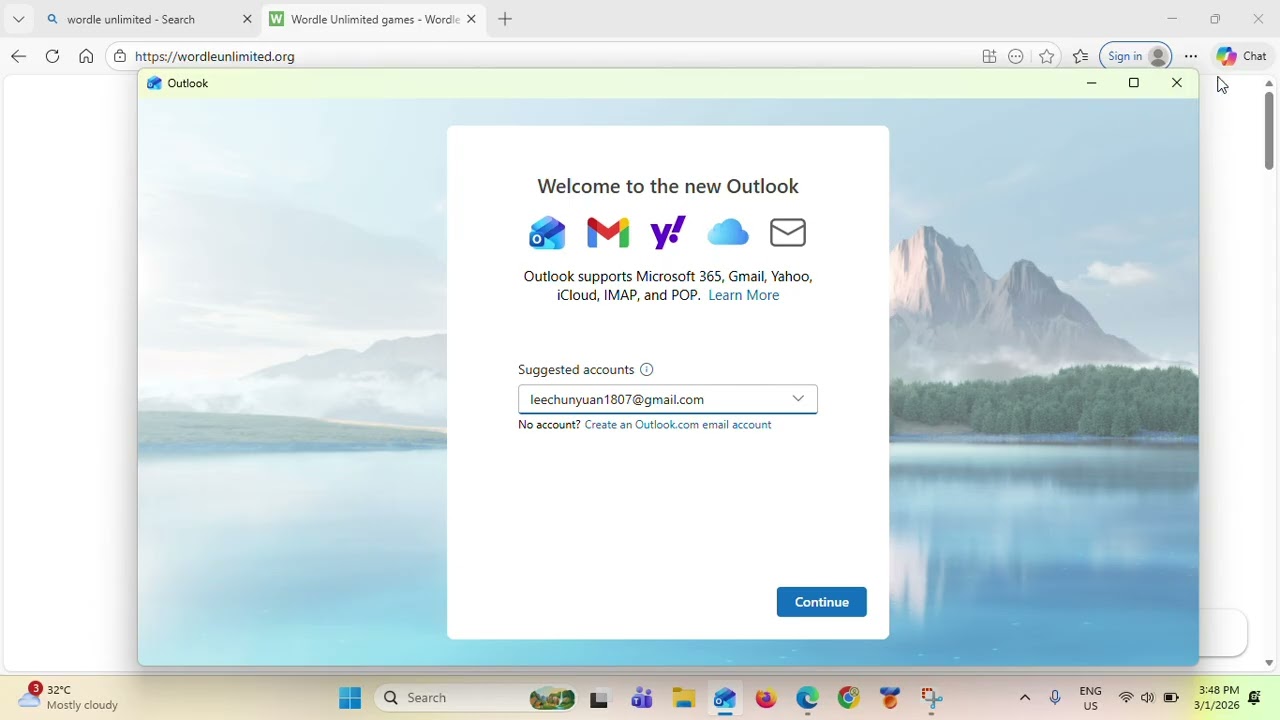Click the scrollbar down arrow in Edge
Screen dimensions: 1280x720
coord(1269,662)
